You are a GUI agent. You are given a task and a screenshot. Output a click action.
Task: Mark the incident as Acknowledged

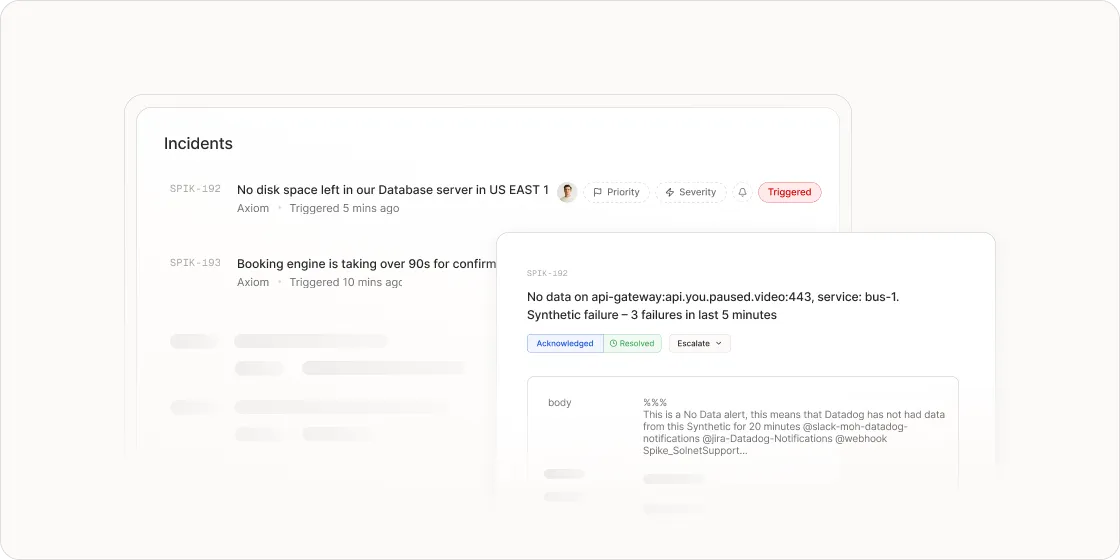pos(565,344)
